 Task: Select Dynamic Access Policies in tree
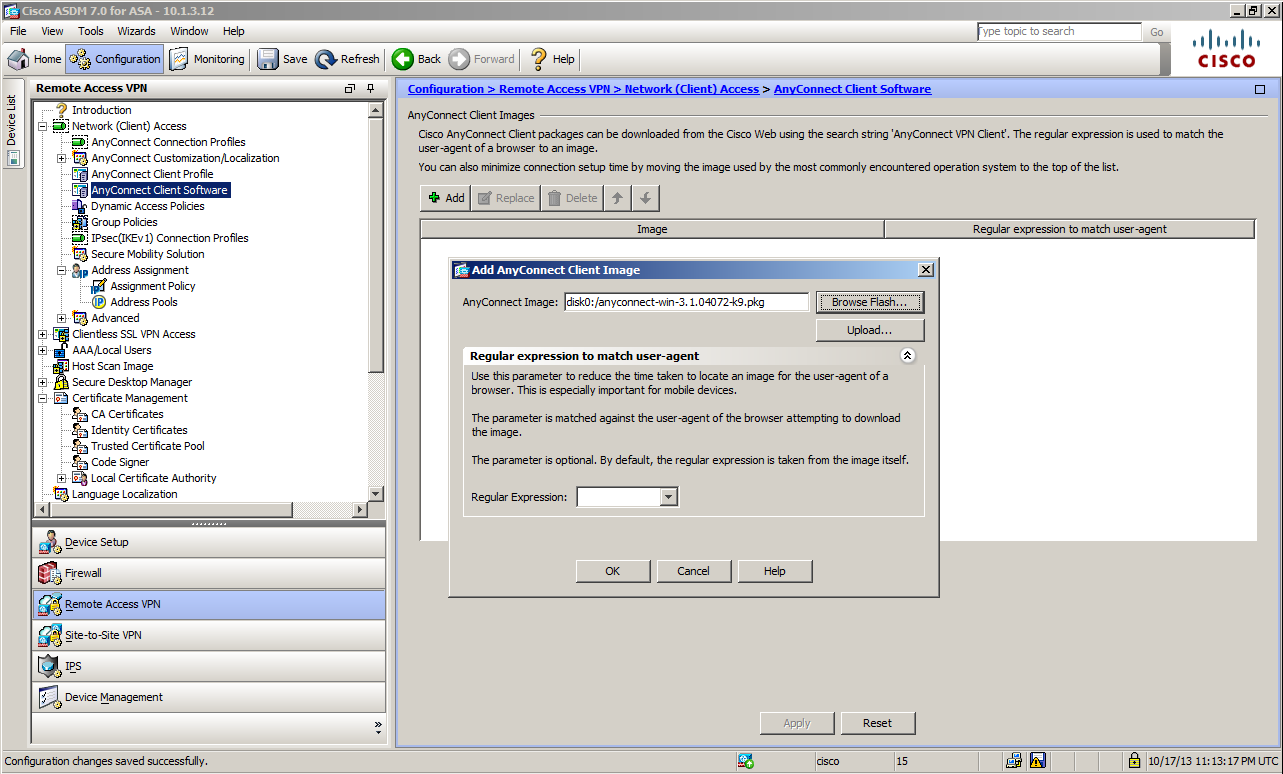[x=148, y=206]
